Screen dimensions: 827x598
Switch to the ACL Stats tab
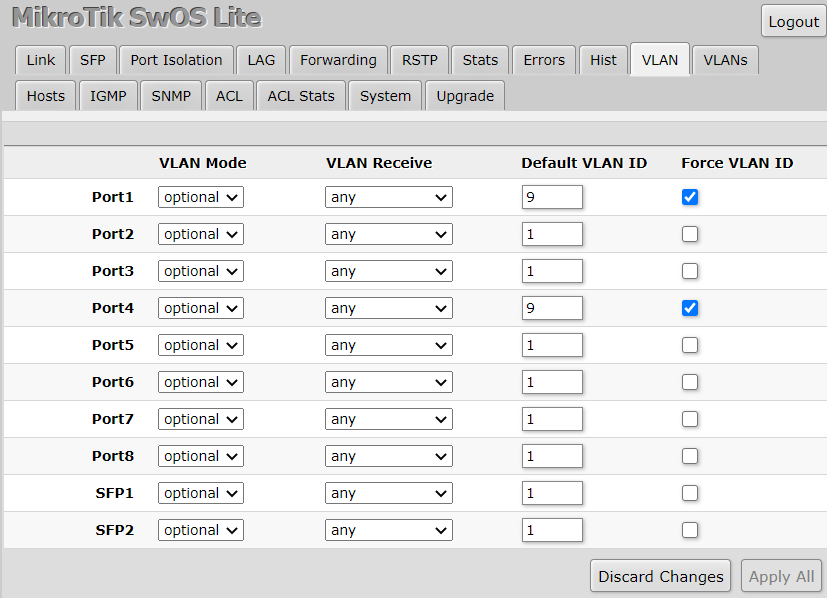click(300, 95)
